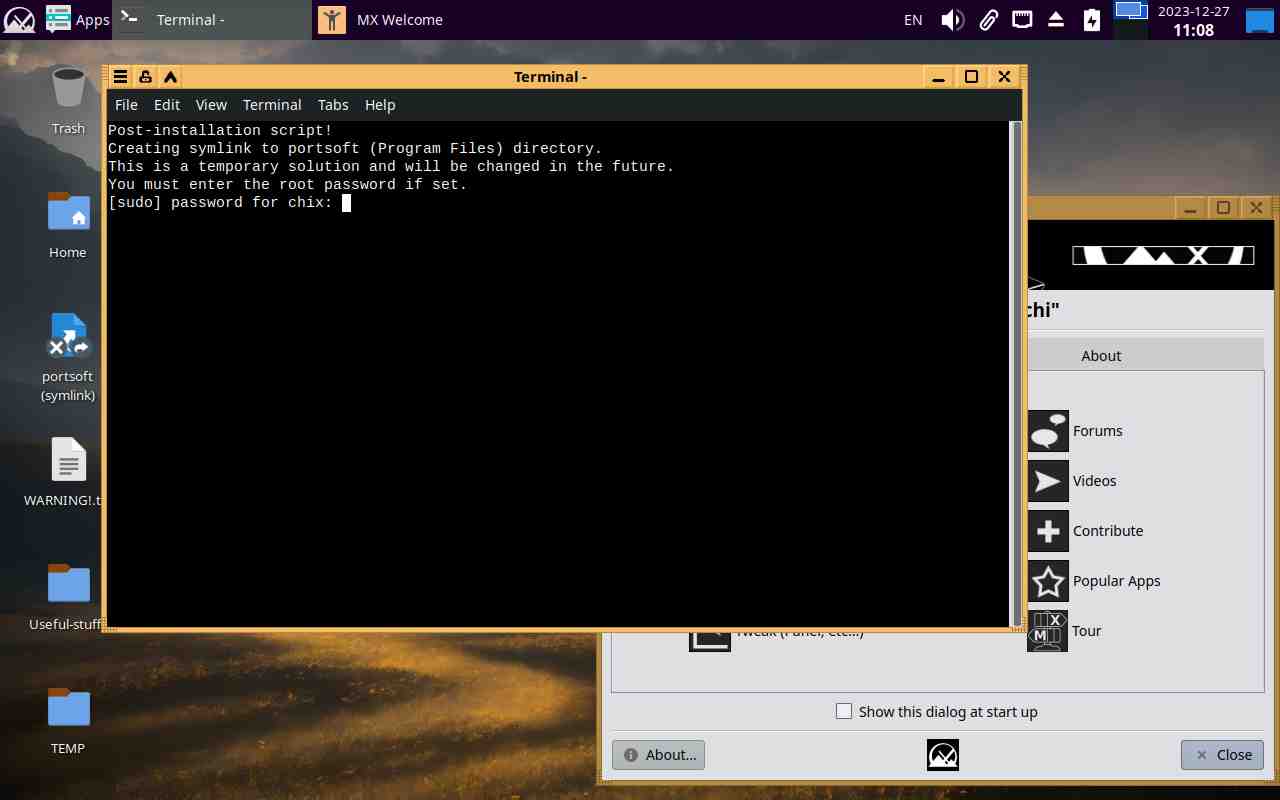
Task: Select the TEMP folder on desktop
Action: tap(68, 720)
